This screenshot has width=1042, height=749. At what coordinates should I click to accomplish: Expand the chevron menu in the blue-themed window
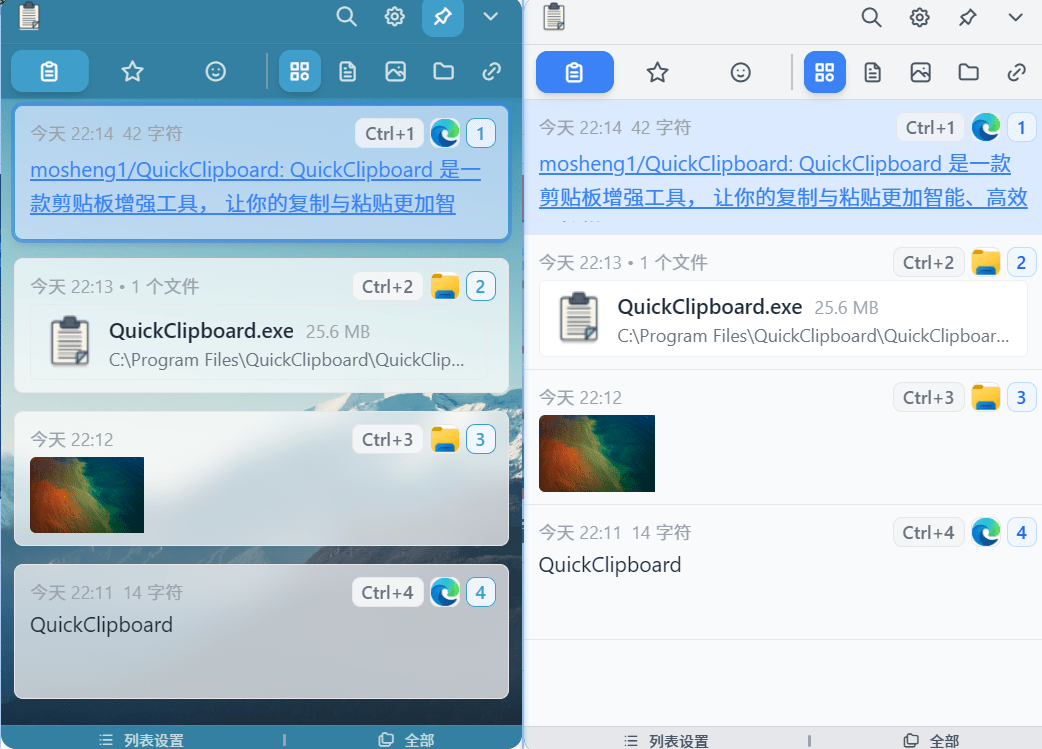[490, 16]
